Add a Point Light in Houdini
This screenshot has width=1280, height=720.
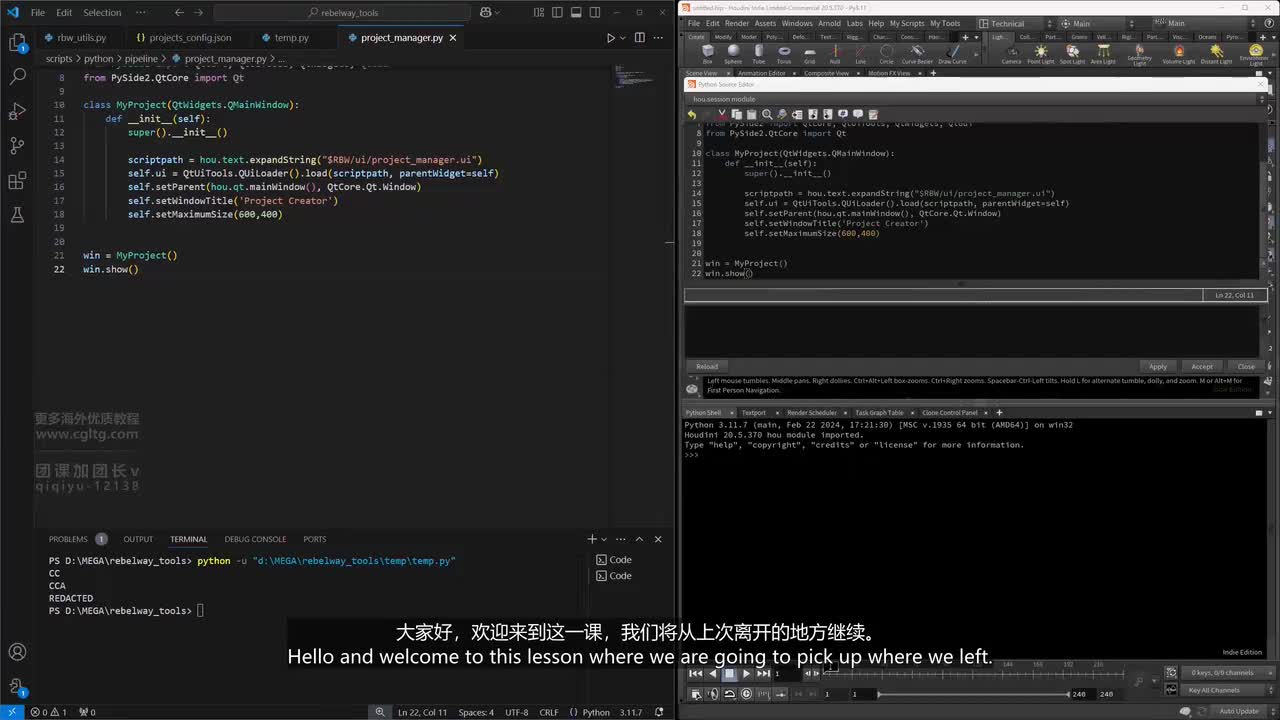(x=1041, y=54)
